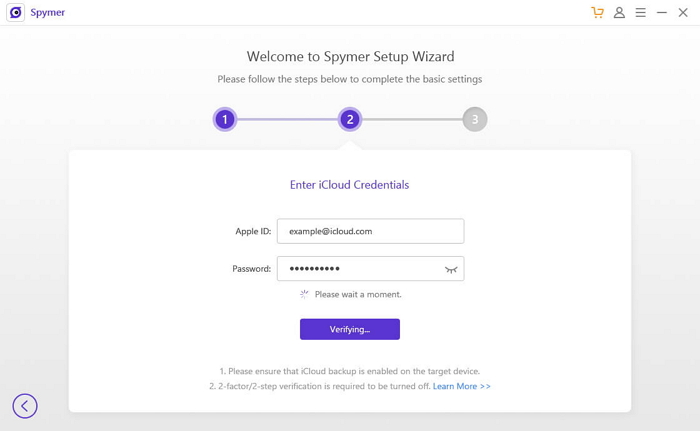Open the hamburger menu
700x431 pixels.
point(641,13)
